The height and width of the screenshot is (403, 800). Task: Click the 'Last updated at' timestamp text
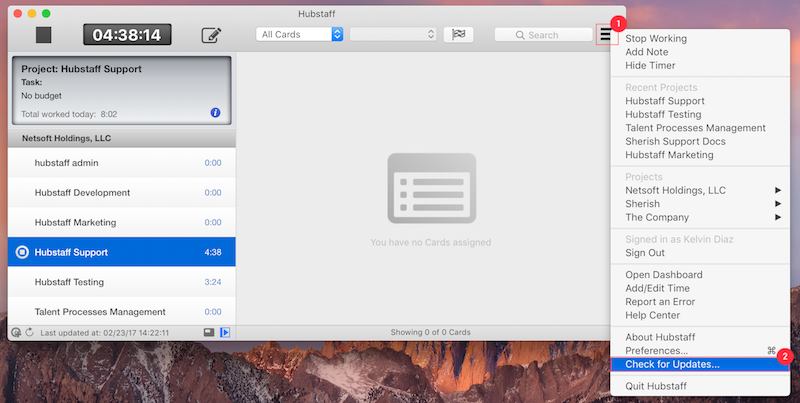(x=105, y=333)
